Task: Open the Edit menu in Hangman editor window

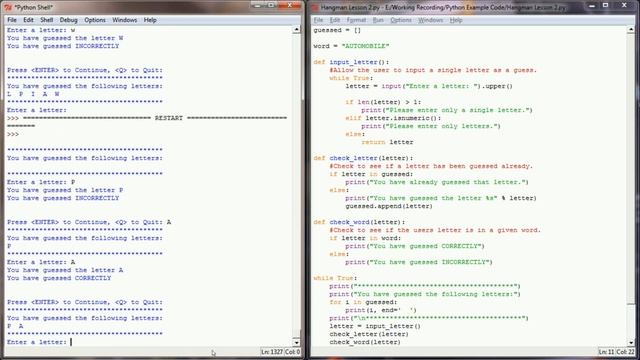Action: click(x=335, y=20)
